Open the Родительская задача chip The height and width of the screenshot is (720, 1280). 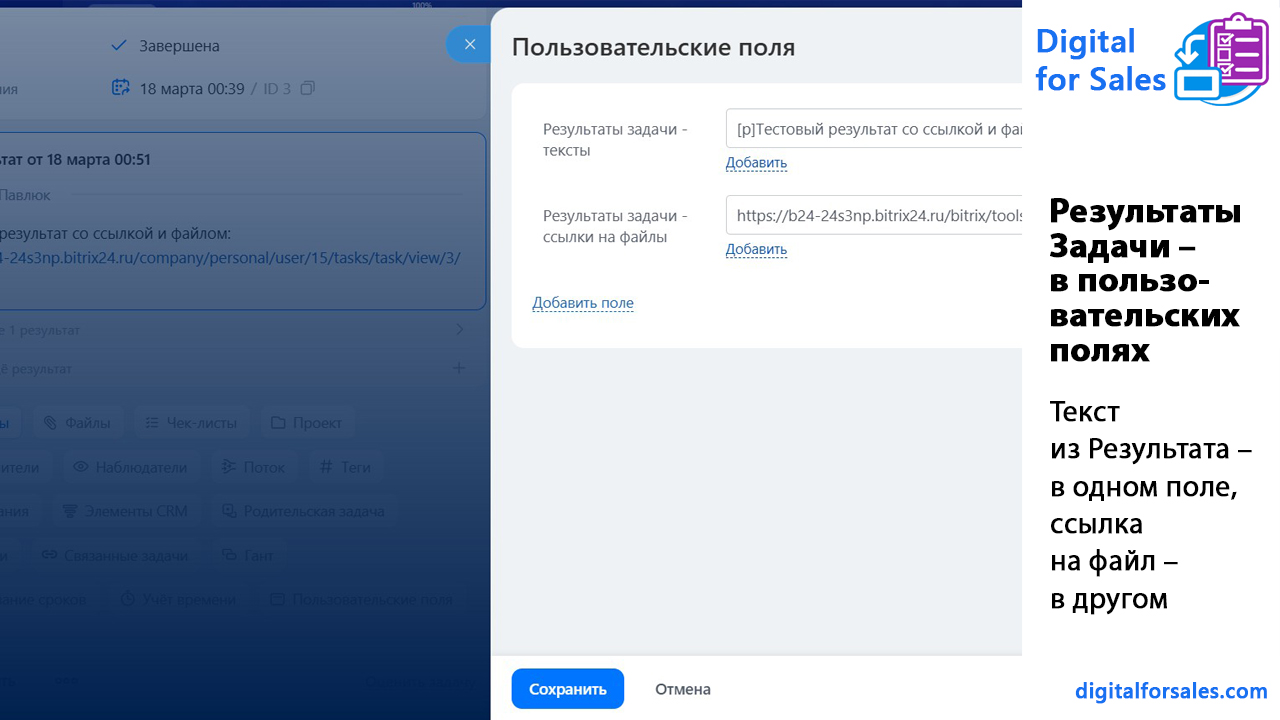304,511
